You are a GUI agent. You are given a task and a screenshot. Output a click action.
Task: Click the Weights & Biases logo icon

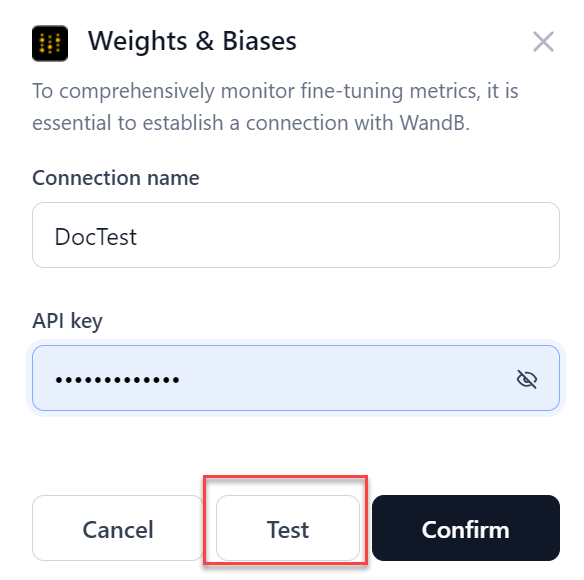[x=50, y=43]
